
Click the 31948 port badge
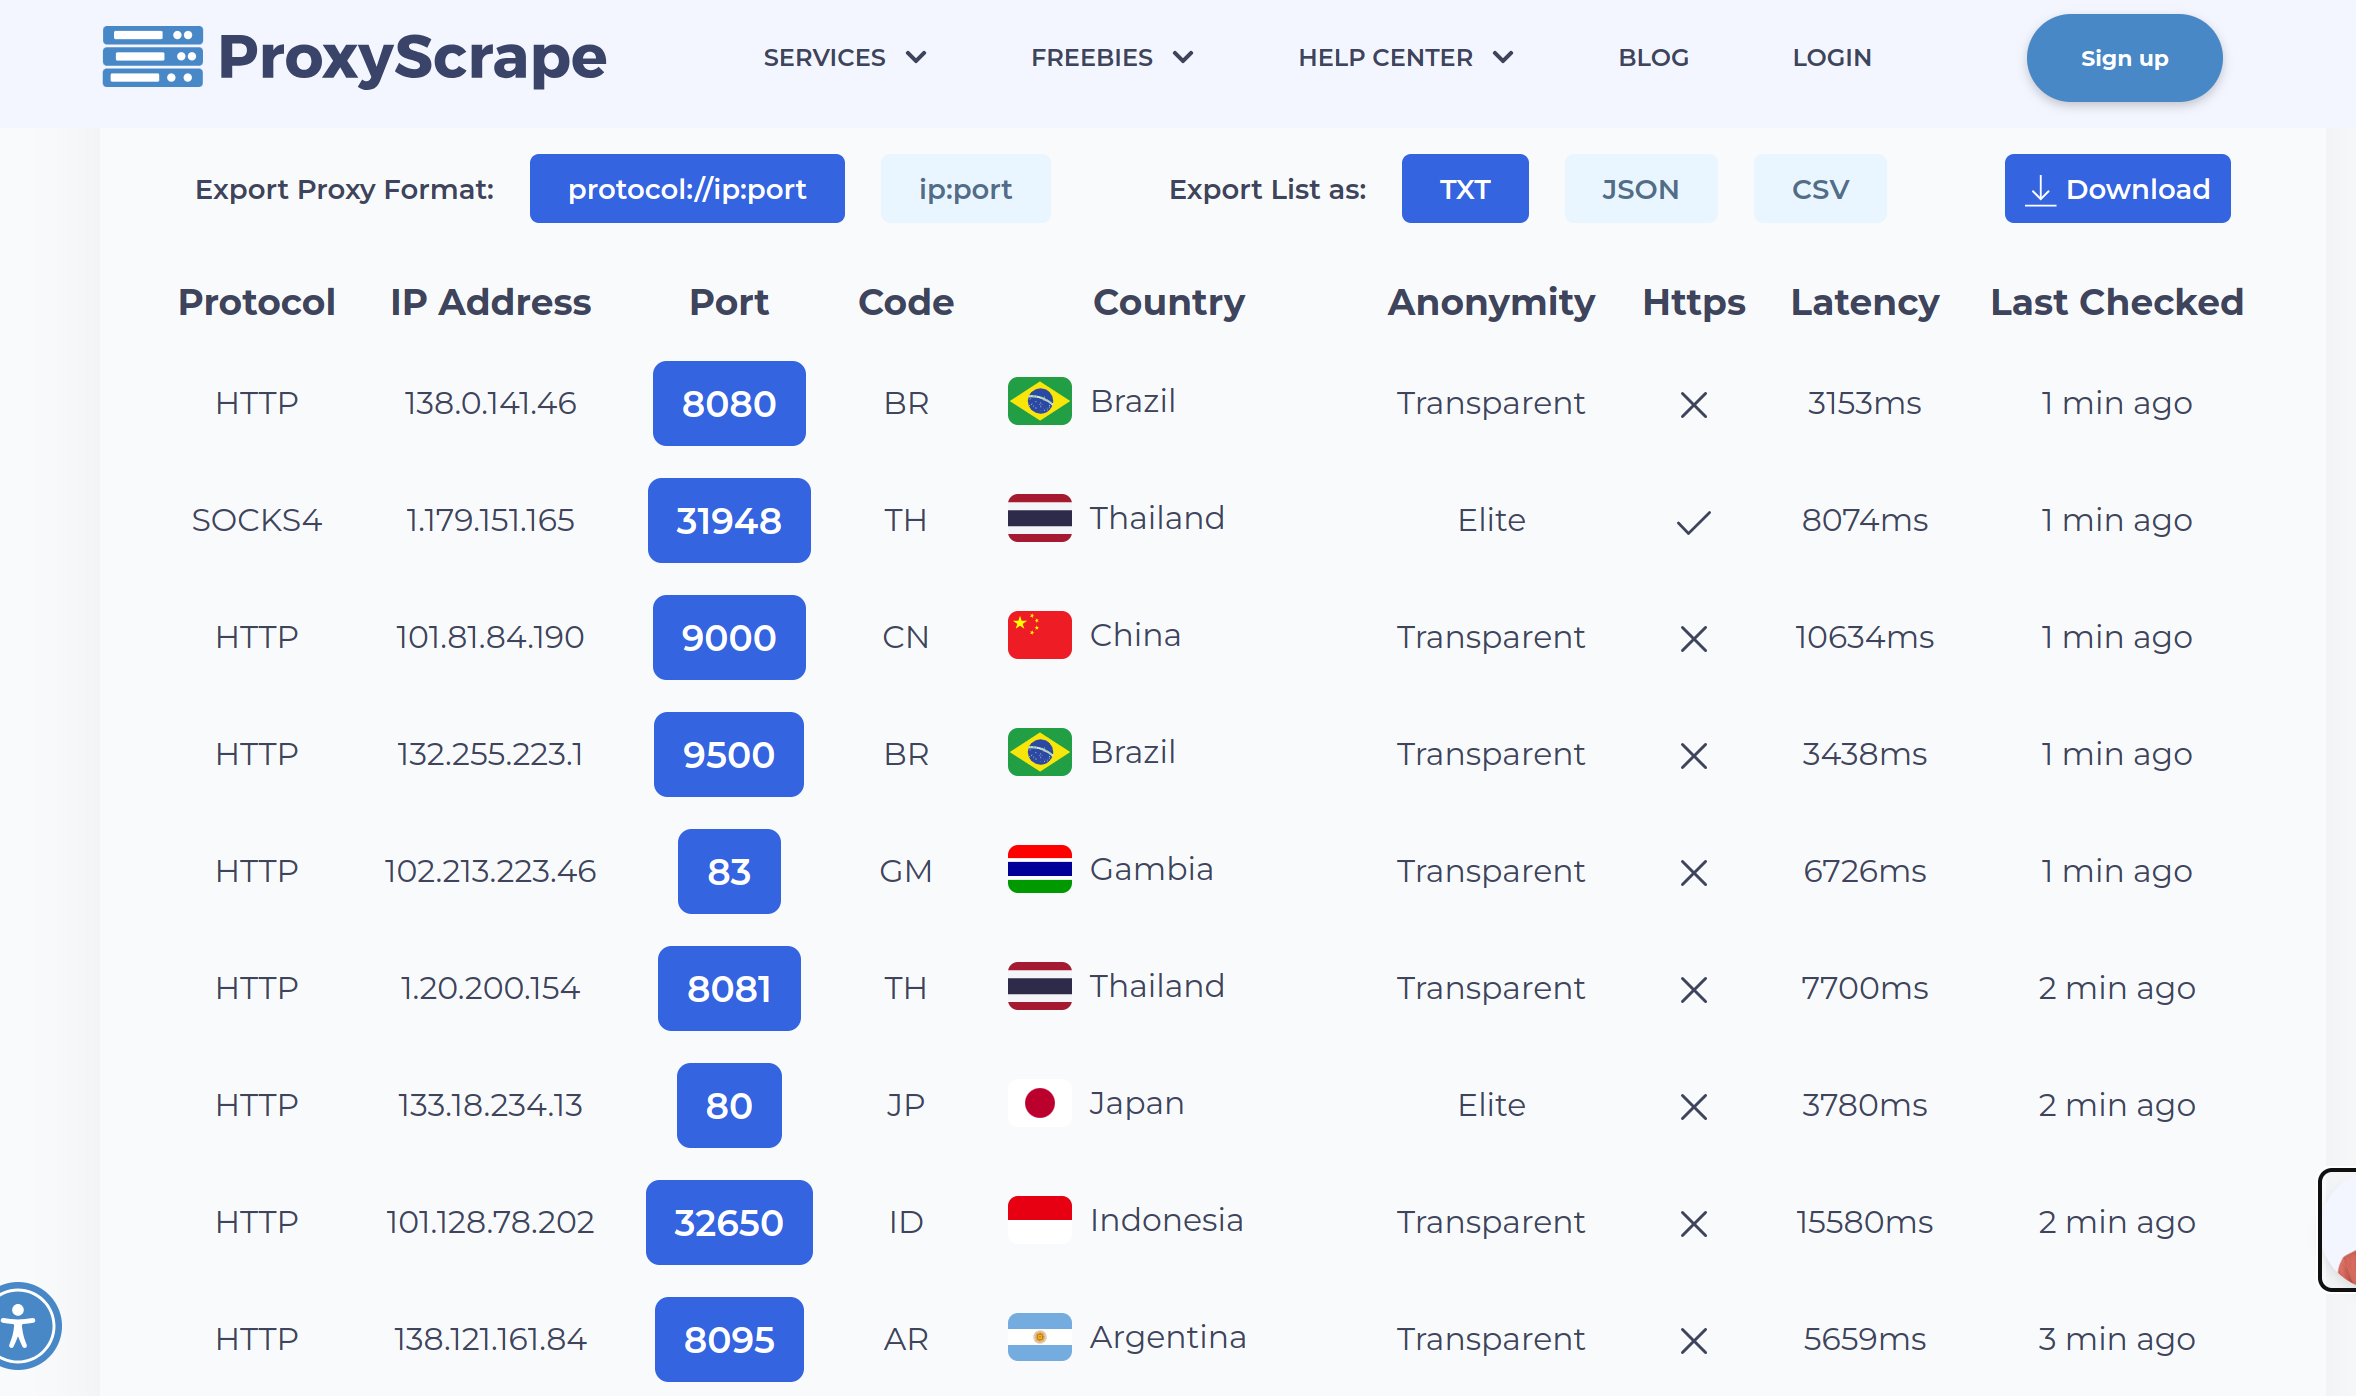pyautogui.click(x=729, y=521)
